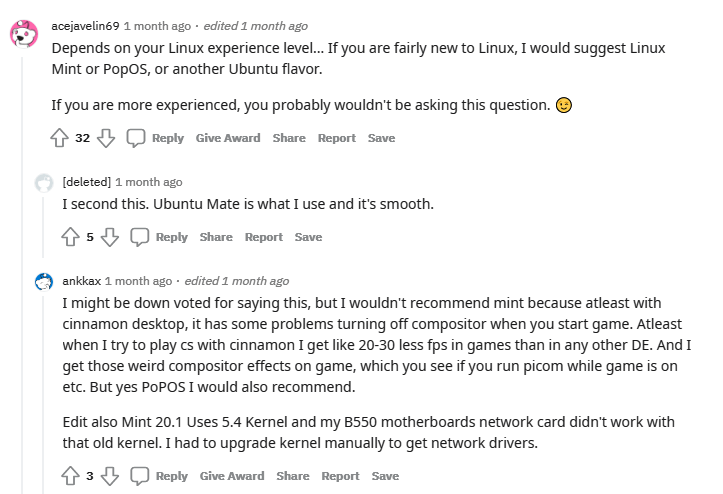Image resolution: width=723 pixels, height=494 pixels.
Task: Open acejavelin69's avatar profile picture
Action: [x=24, y=35]
